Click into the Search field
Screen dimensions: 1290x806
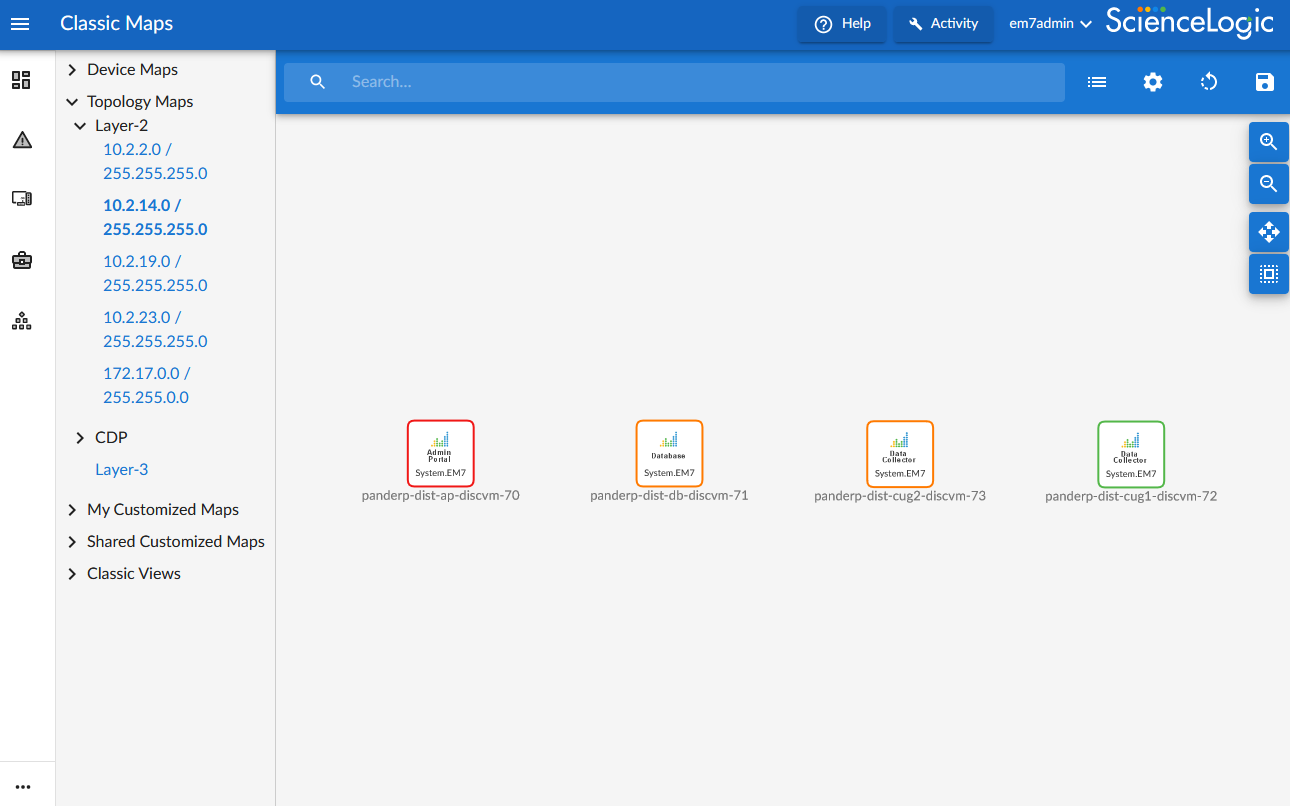click(x=700, y=82)
